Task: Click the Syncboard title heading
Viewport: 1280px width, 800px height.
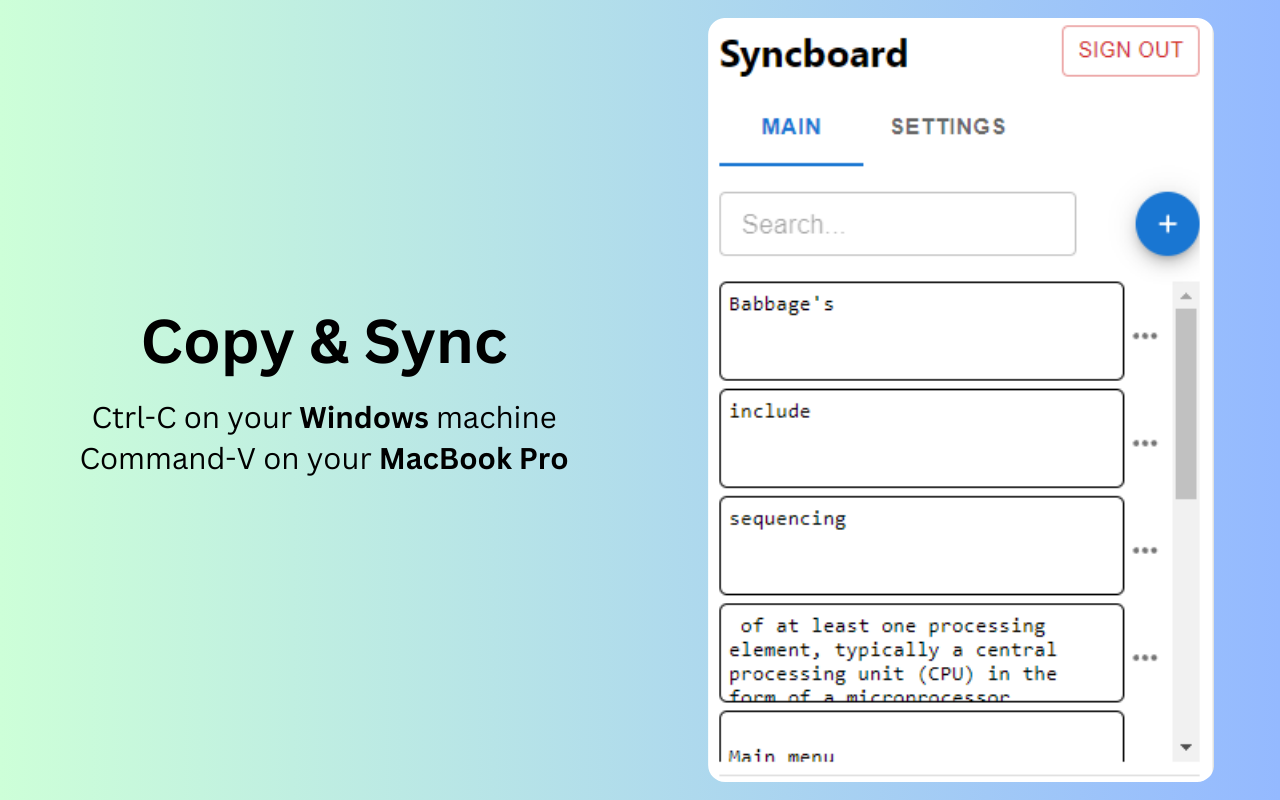Action: [813, 54]
